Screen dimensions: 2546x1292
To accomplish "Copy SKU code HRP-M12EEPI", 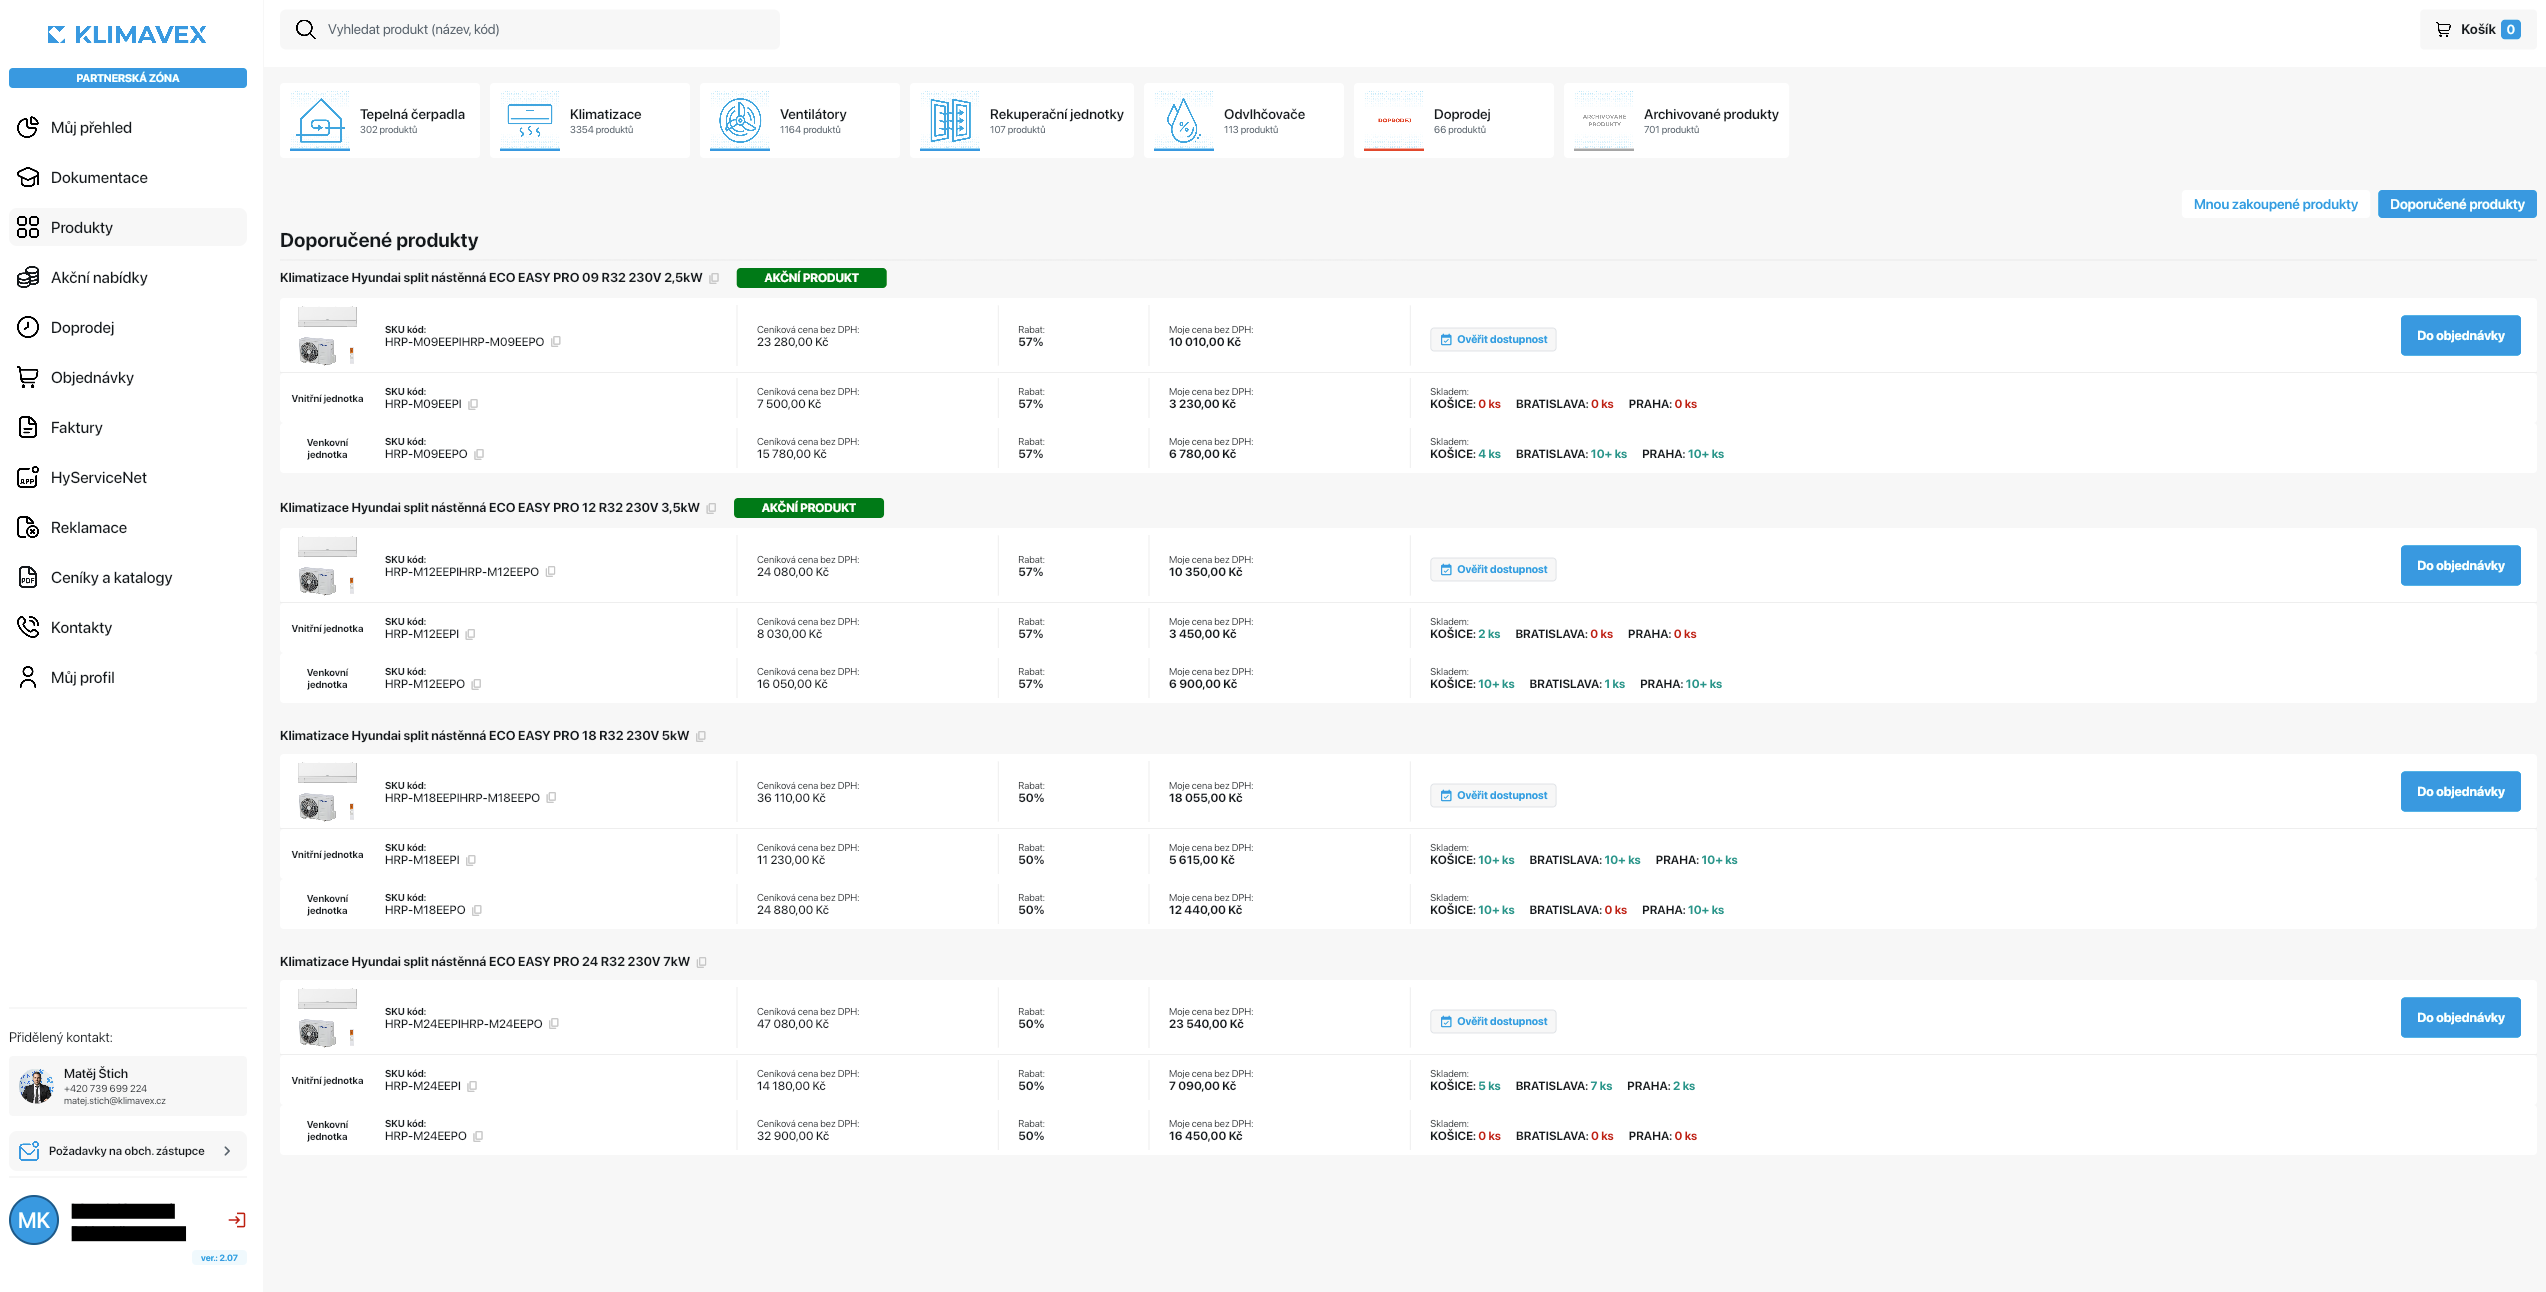I will point(470,635).
